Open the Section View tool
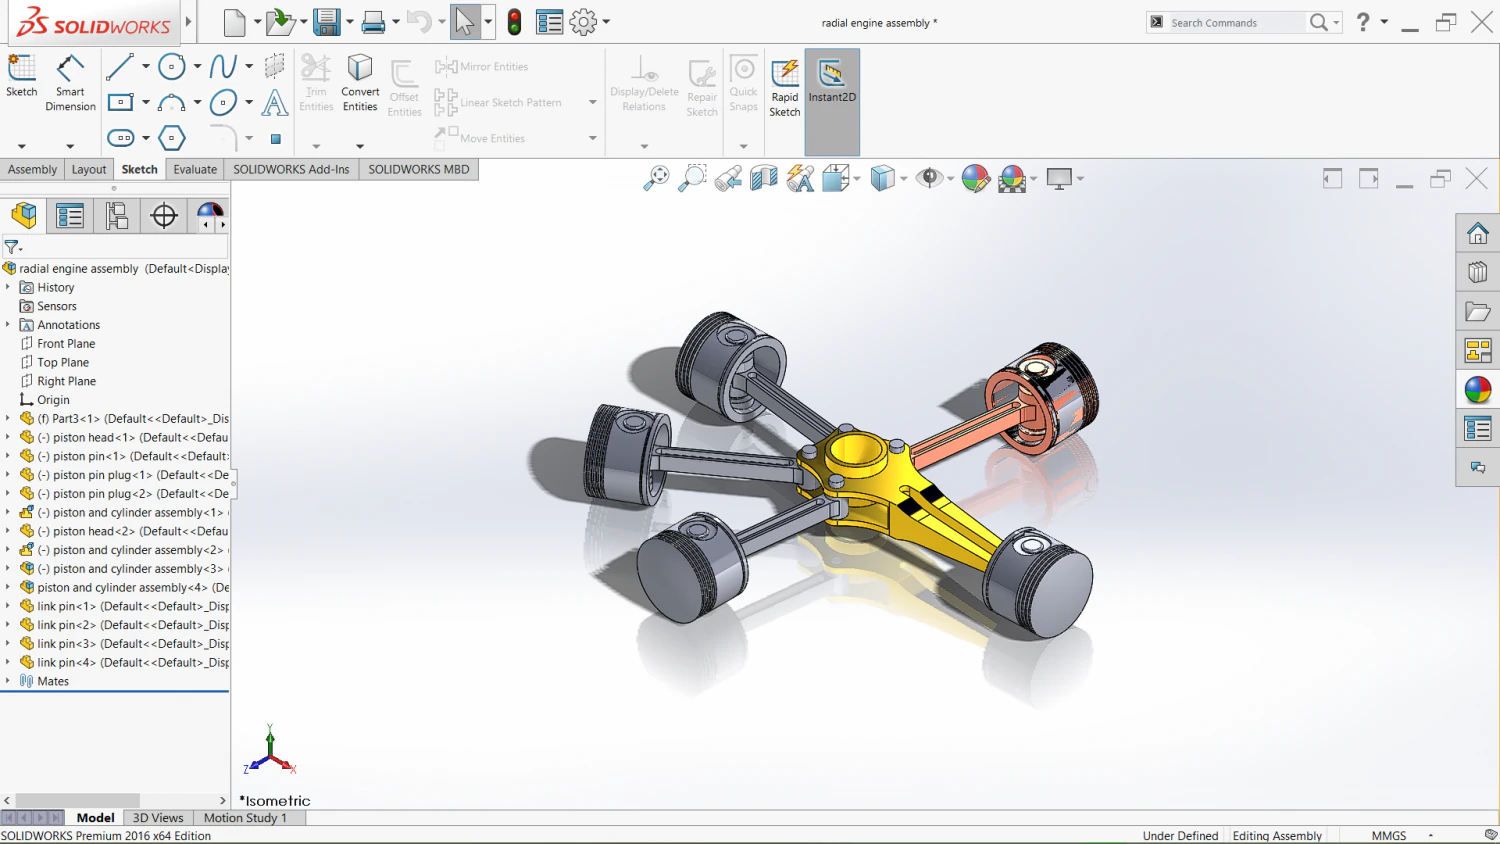The height and width of the screenshot is (844, 1500). [x=764, y=178]
